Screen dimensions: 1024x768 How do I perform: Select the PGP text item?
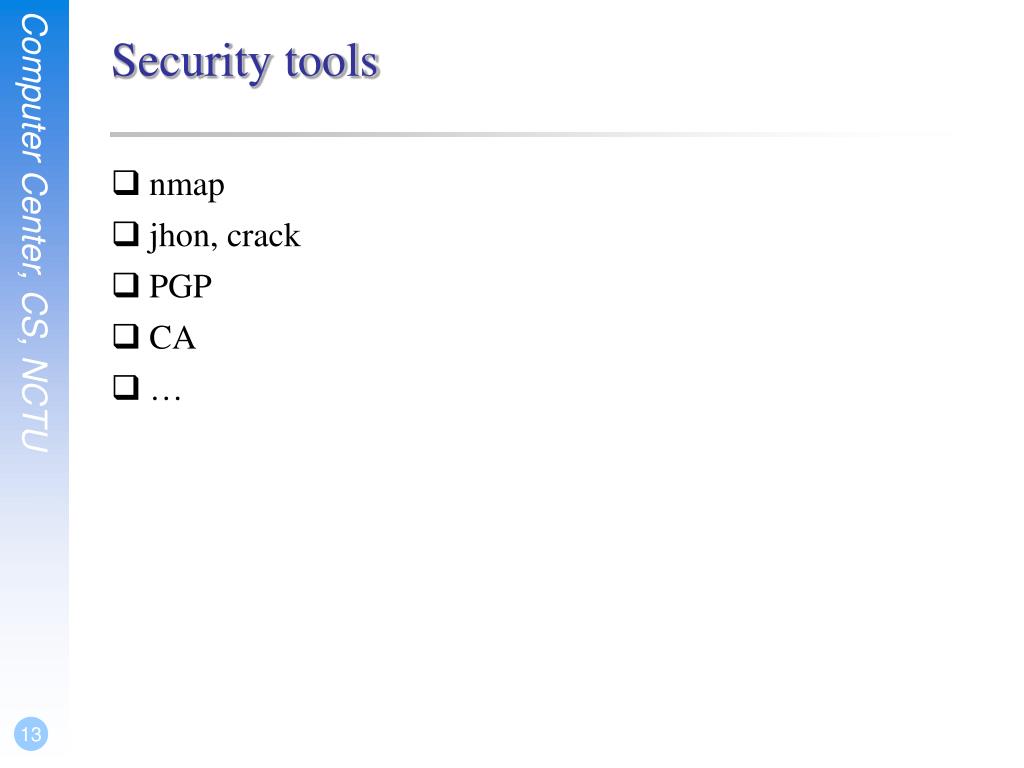point(180,286)
